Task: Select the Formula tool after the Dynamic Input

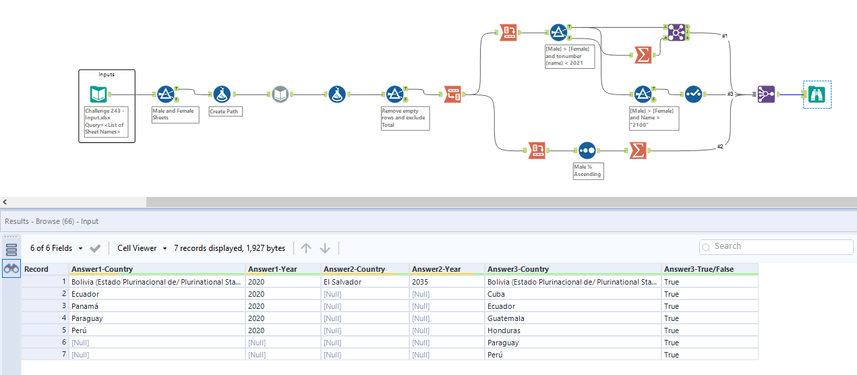Action: [337, 94]
